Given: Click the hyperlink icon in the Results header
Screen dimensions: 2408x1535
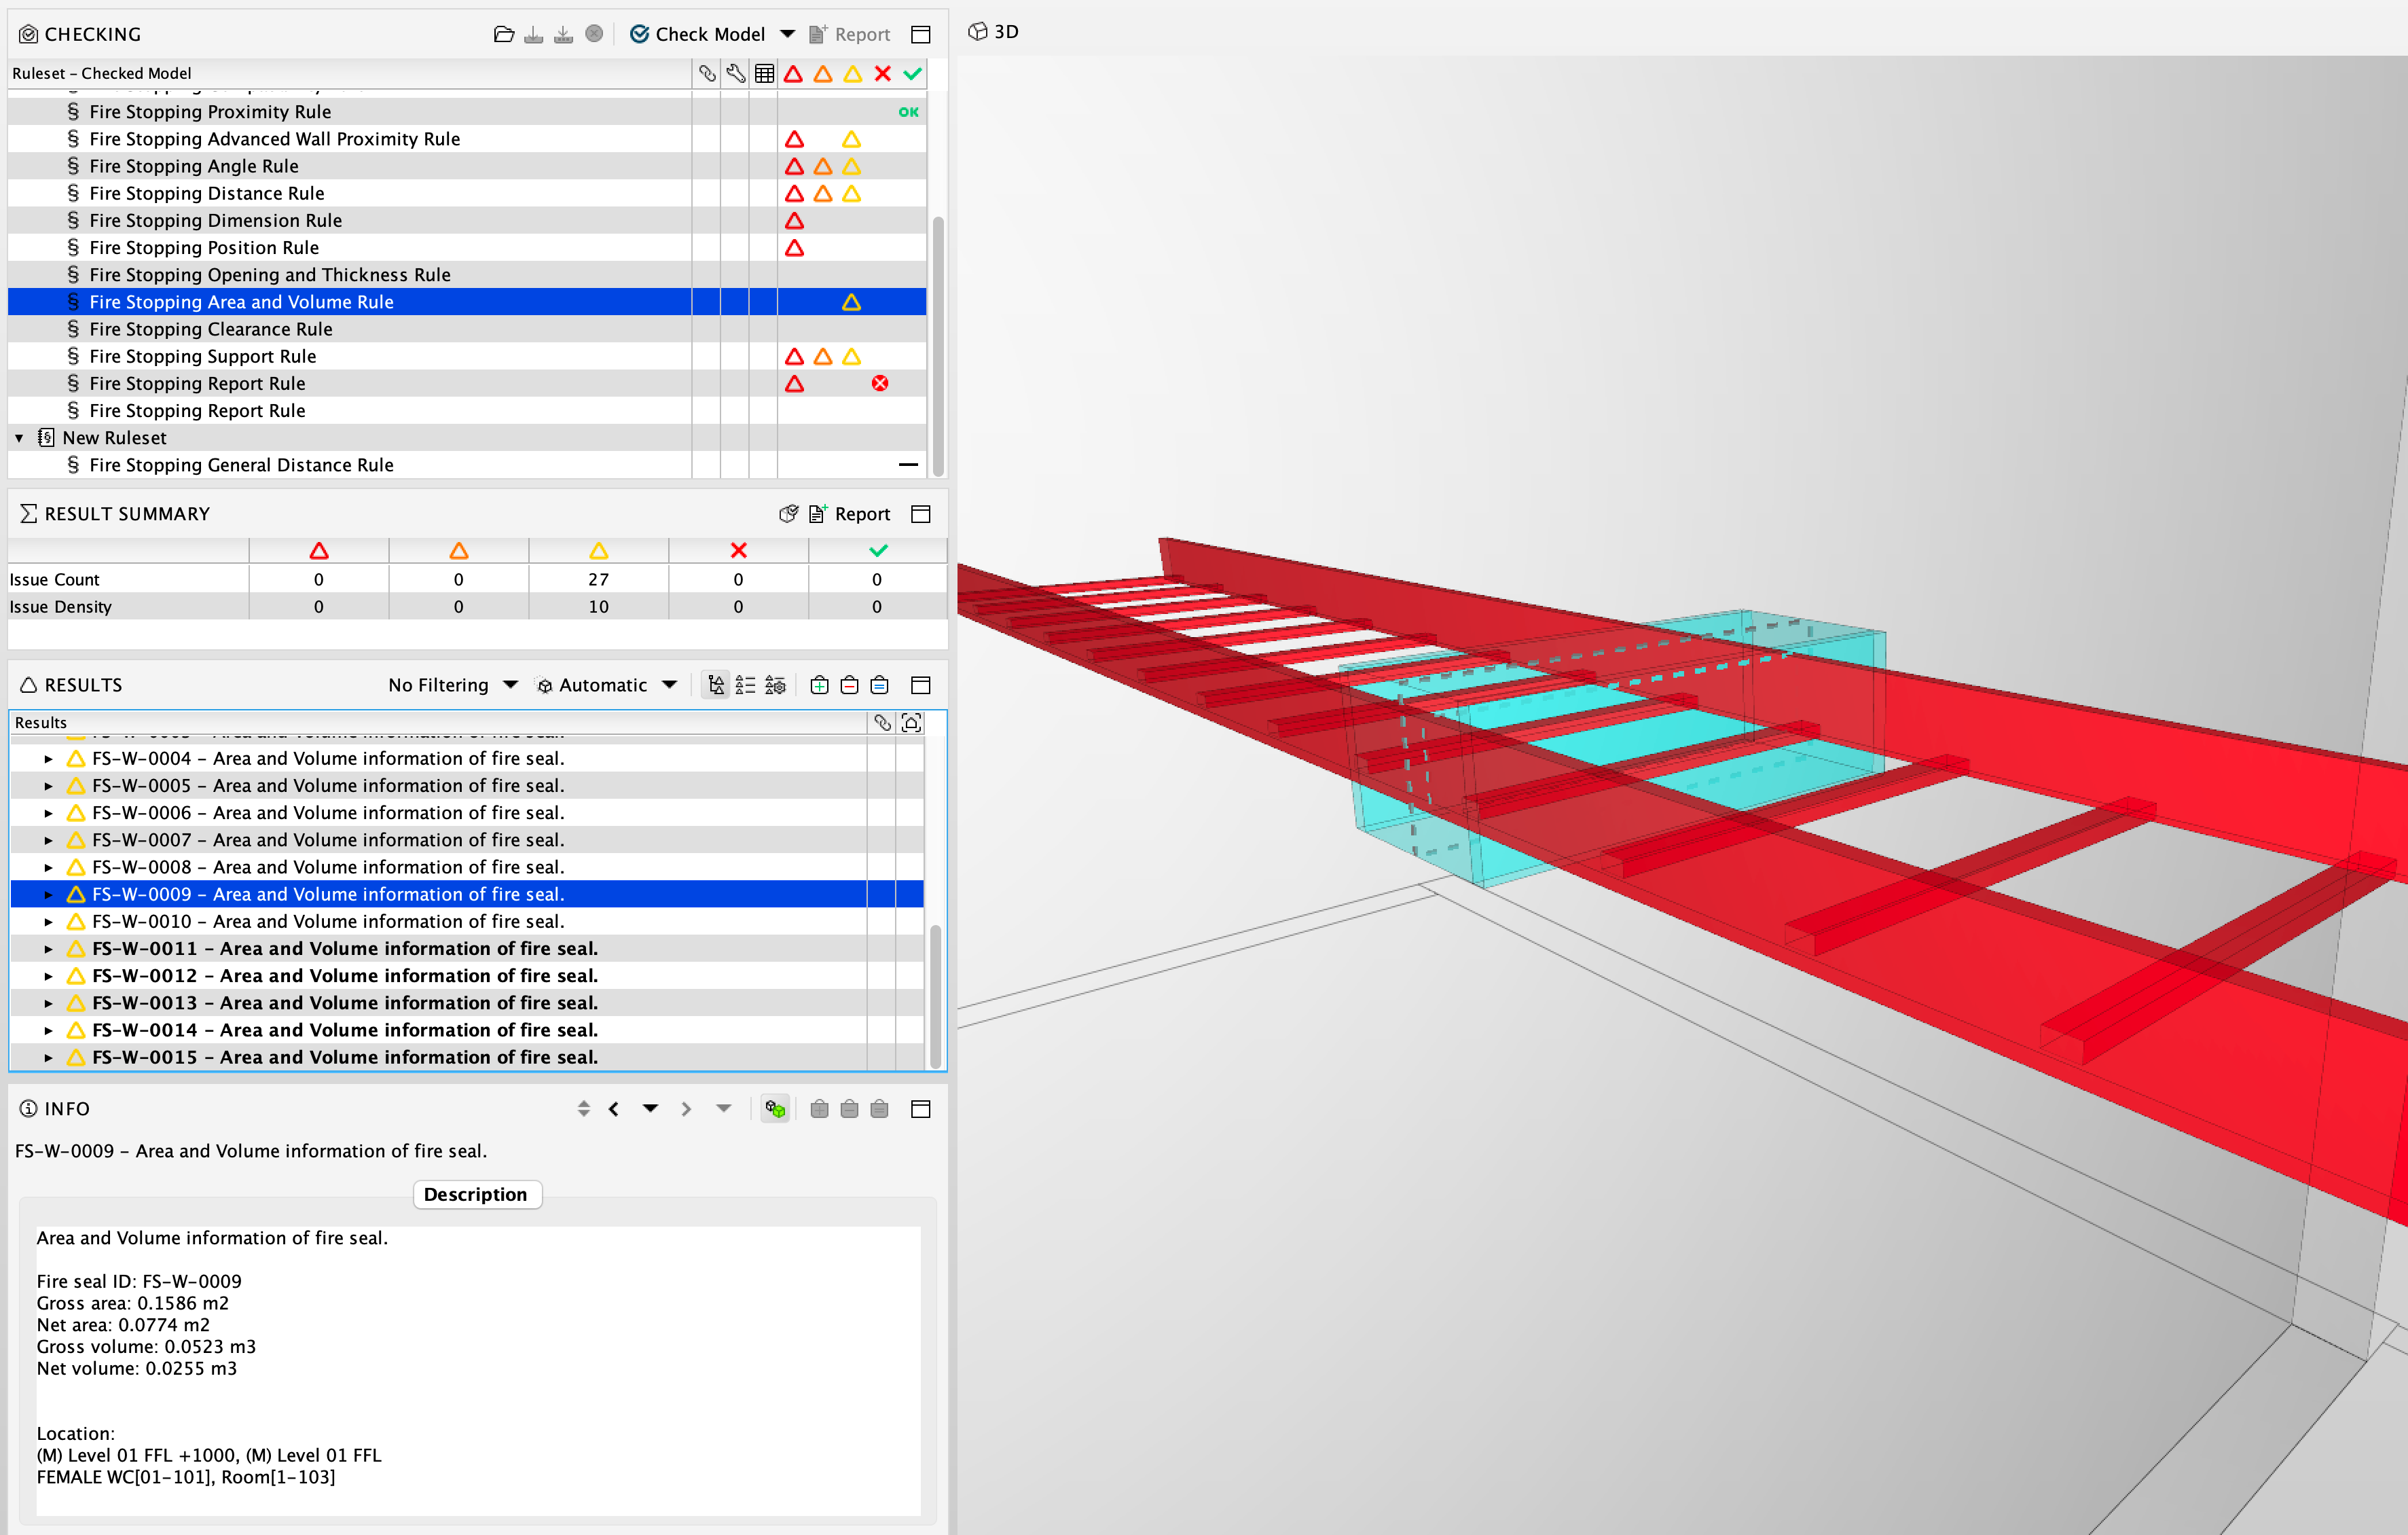Looking at the screenshot, I should coord(882,722).
